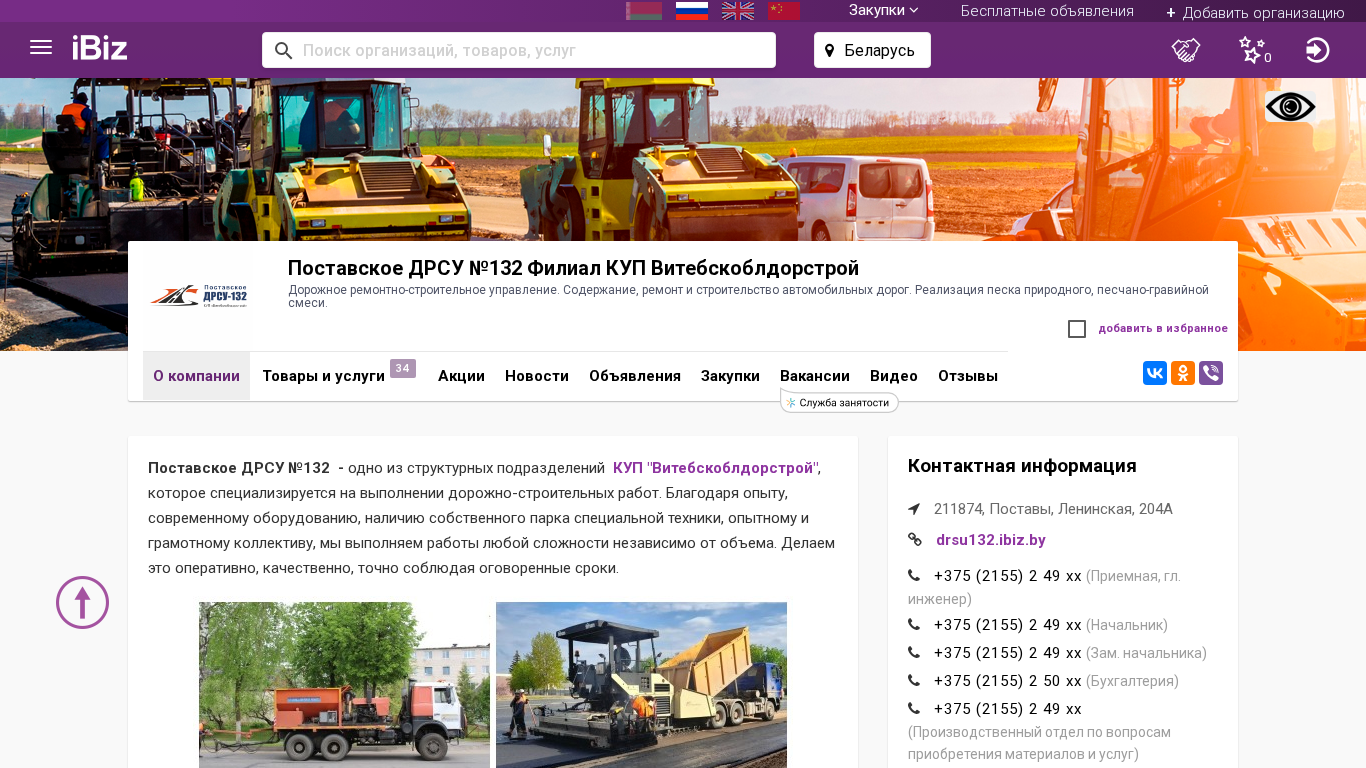This screenshot has height=768, width=1366.
Task: Toggle the accessibility eye icon
Action: (1291, 107)
